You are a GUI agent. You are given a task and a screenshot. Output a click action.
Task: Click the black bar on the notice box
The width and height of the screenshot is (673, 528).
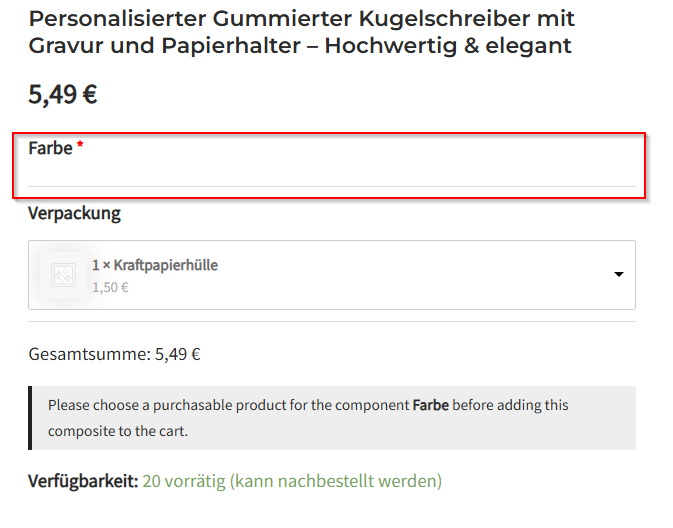click(30, 418)
